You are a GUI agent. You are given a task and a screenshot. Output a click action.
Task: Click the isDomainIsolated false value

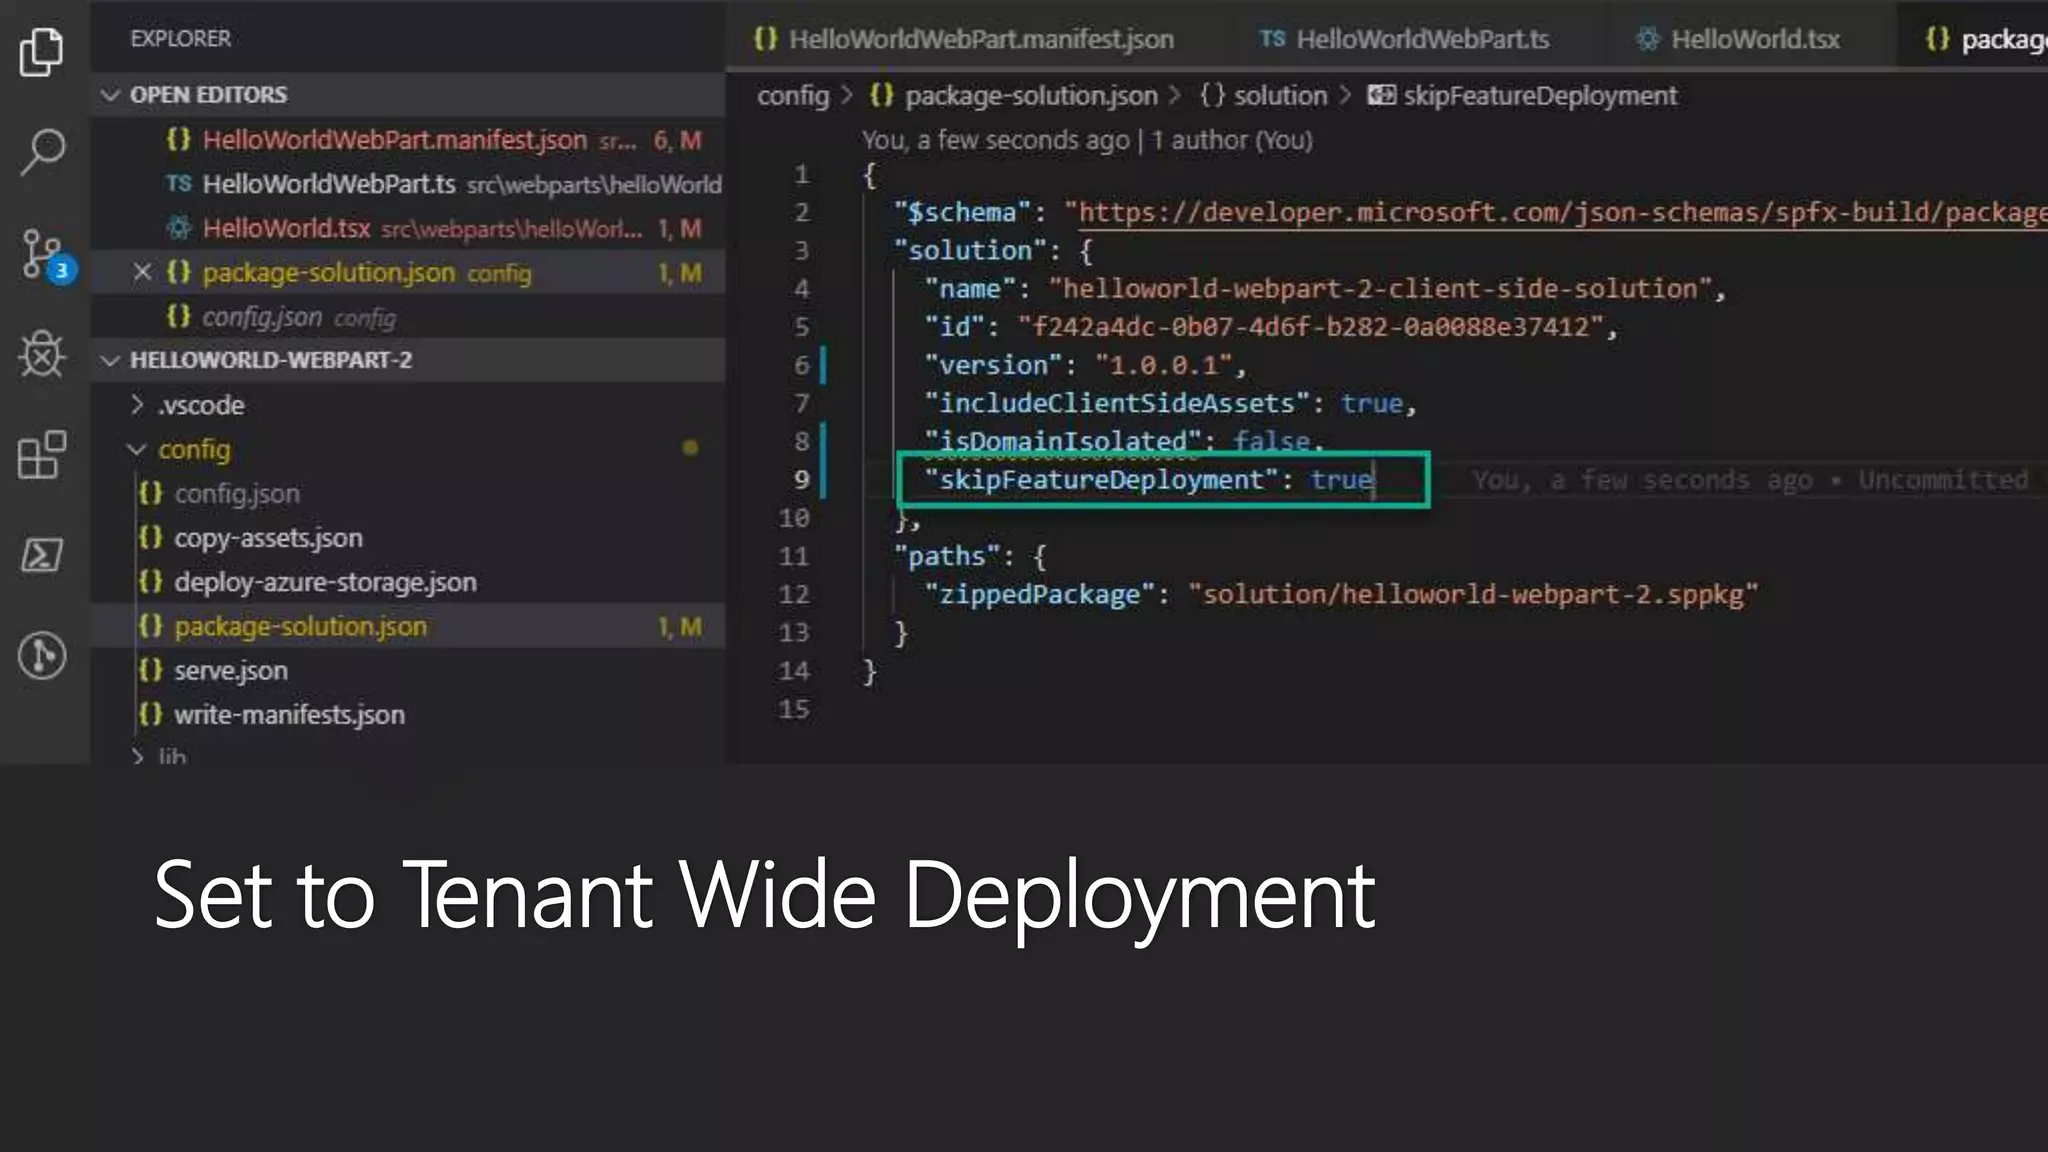pyautogui.click(x=1271, y=441)
